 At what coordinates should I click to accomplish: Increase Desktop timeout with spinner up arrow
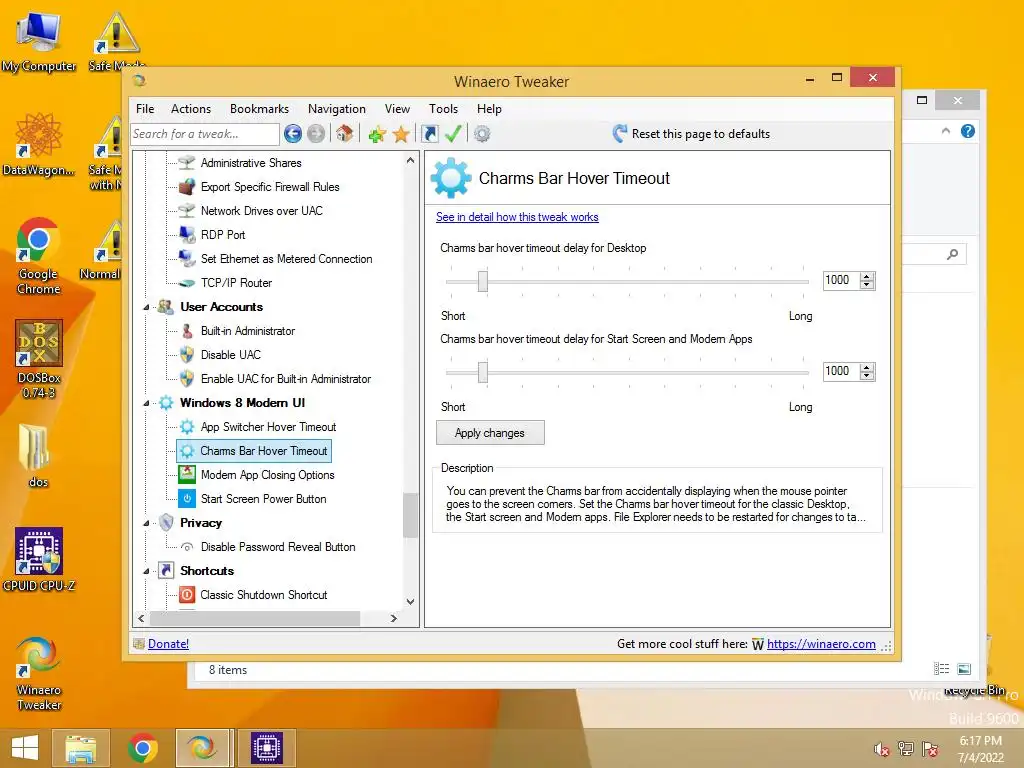(x=867, y=276)
